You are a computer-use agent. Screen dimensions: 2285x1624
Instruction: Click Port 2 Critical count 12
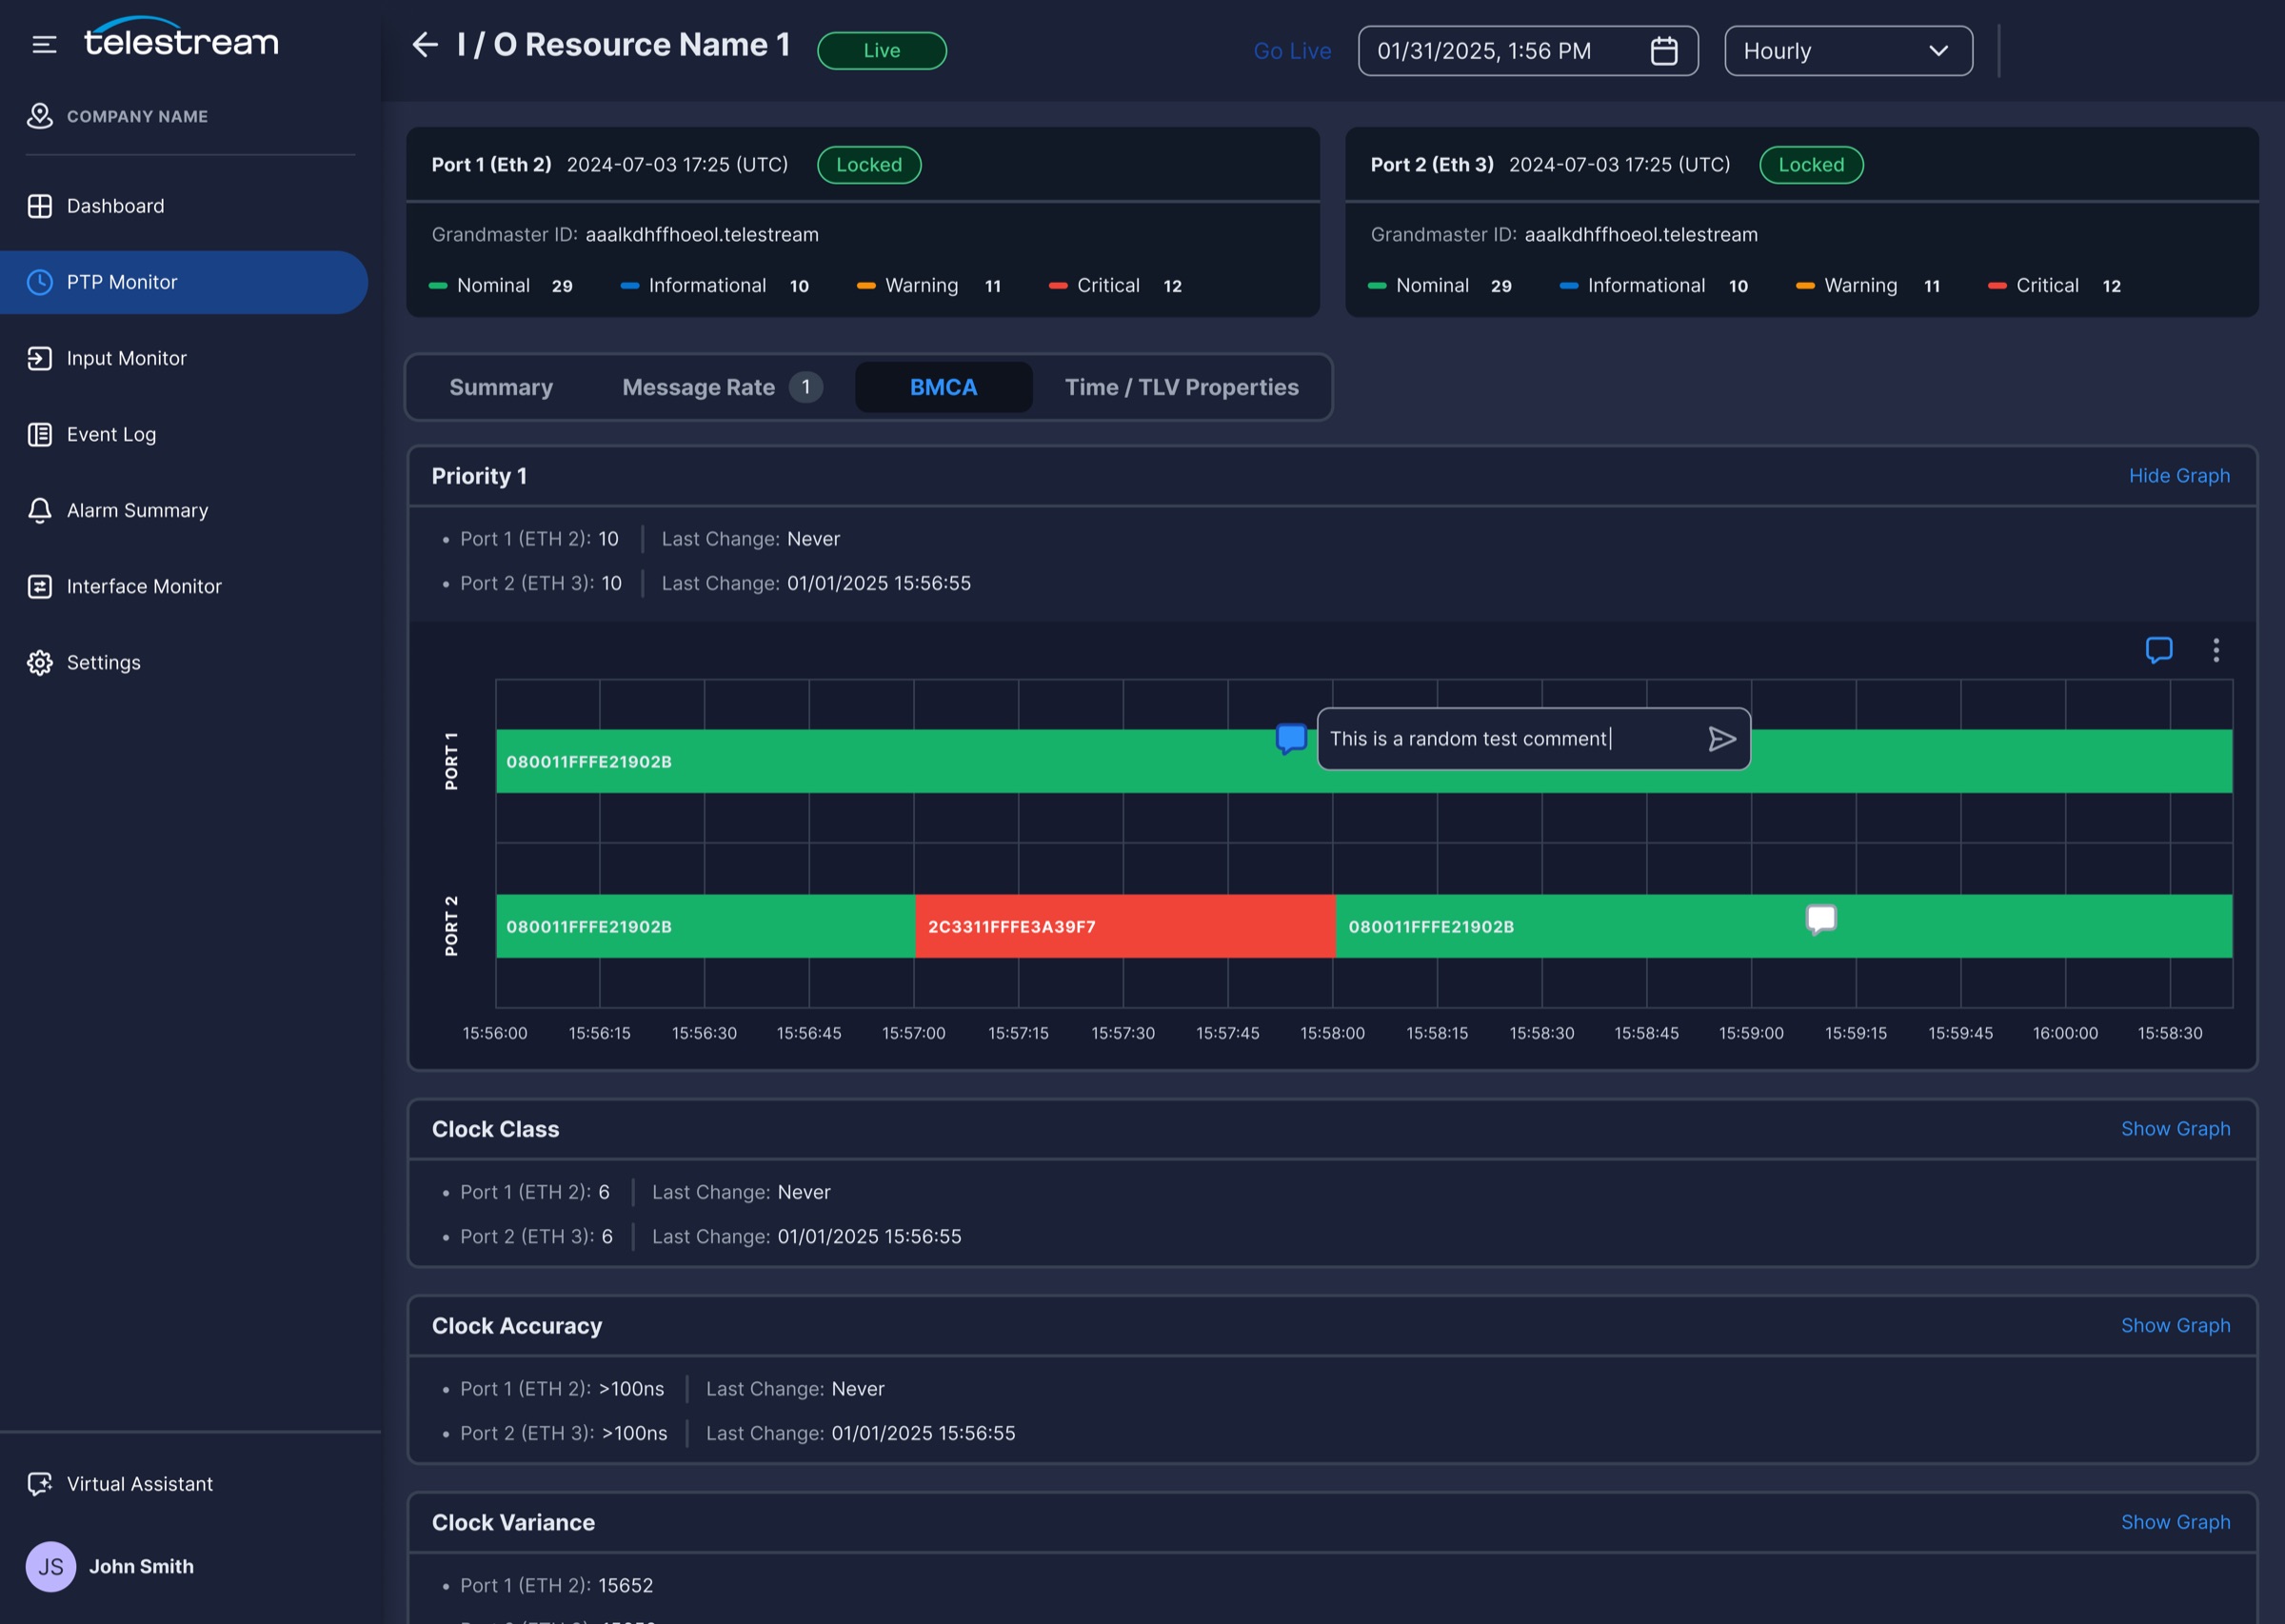[2111, 286]
